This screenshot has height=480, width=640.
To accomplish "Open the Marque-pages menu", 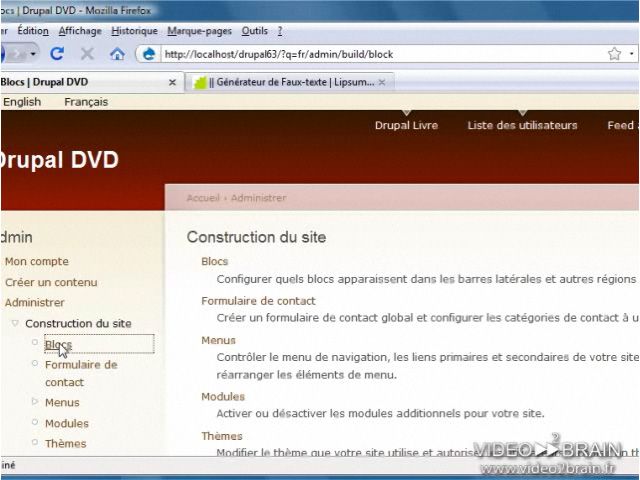I will (199, 31).
